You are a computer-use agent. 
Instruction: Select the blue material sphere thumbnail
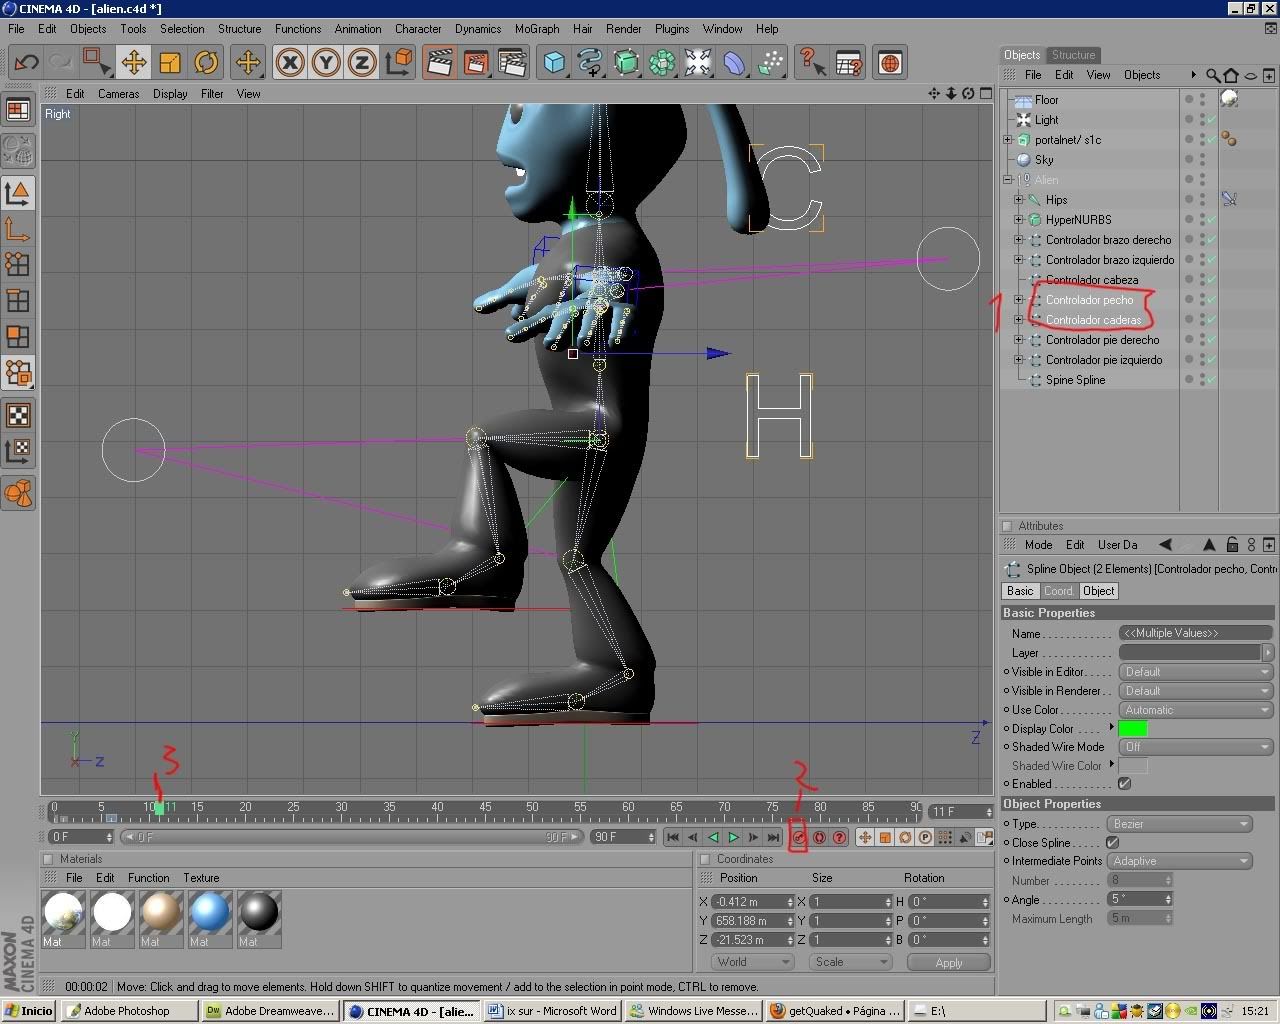coord(209,913)
